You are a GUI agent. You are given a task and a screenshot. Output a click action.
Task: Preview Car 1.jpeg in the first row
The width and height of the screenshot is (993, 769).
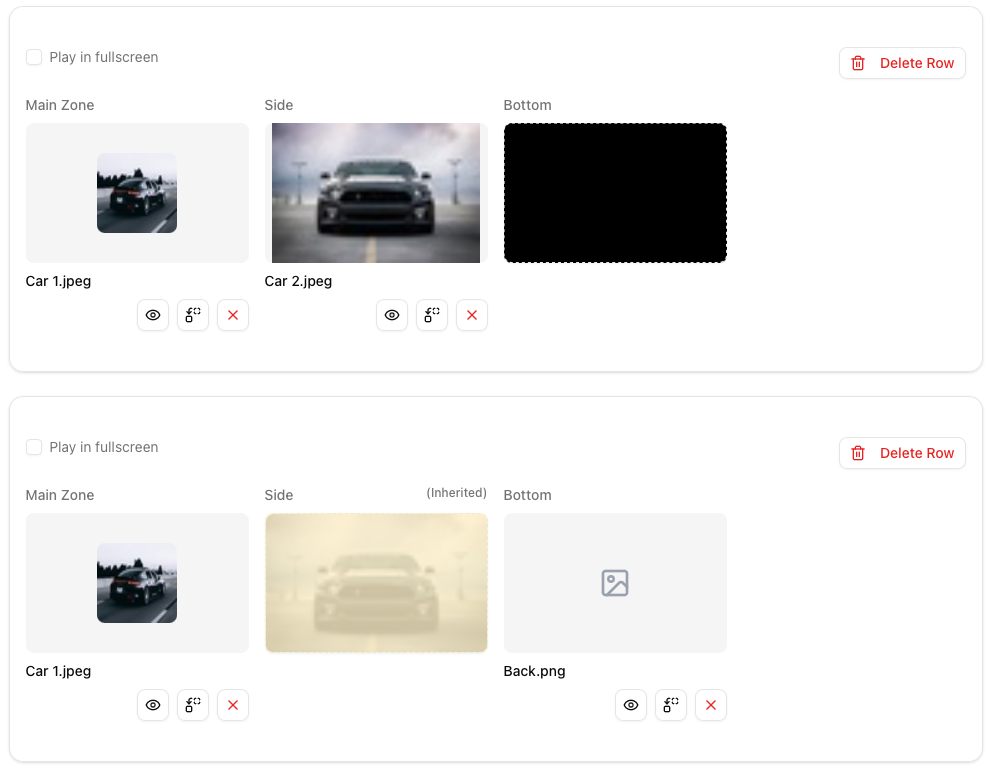click(x=153, y=315)
